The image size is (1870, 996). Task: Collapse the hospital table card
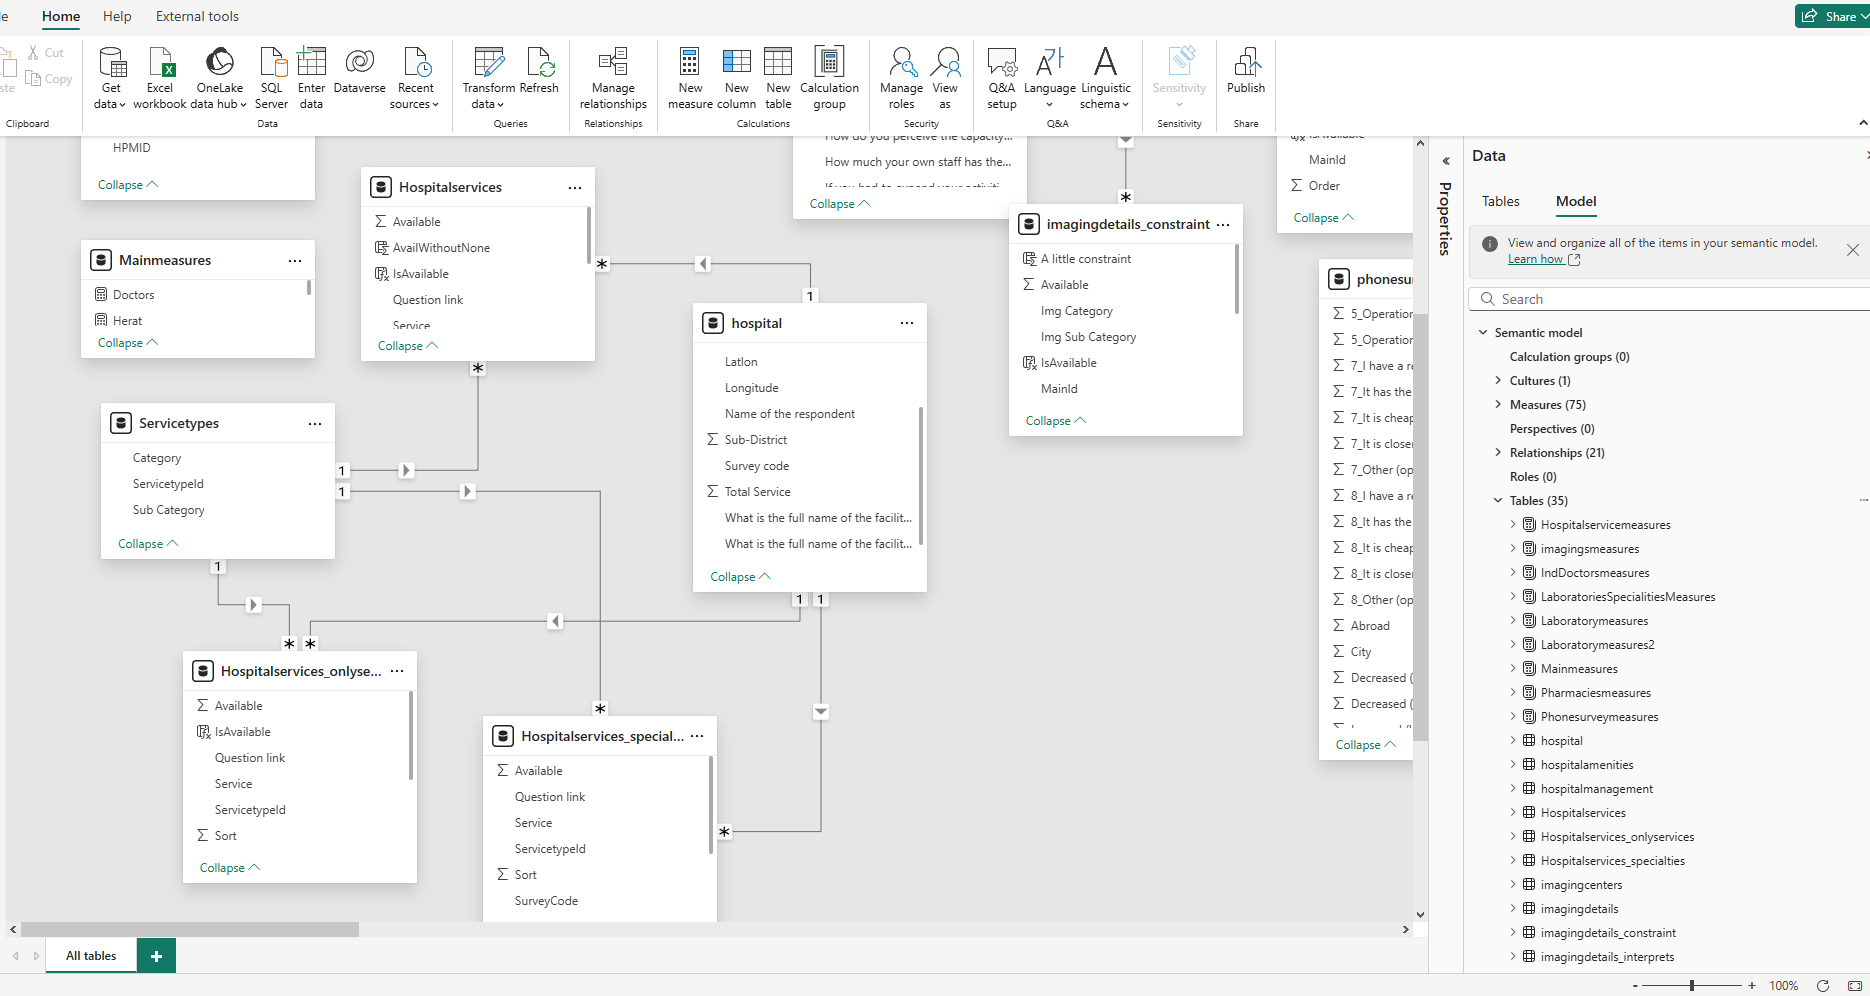tap(740, 577)
